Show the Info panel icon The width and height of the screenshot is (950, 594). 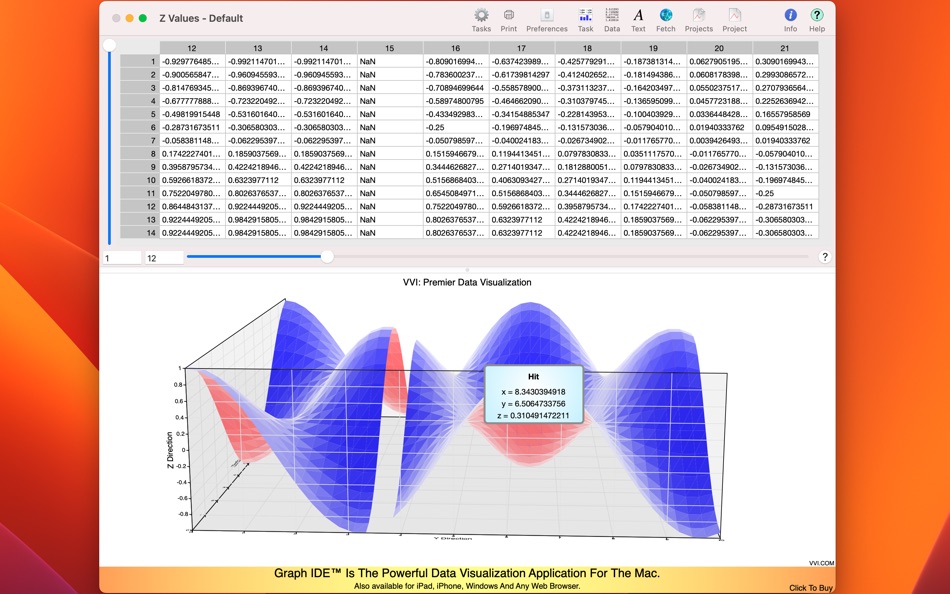[x=790, y=16]
